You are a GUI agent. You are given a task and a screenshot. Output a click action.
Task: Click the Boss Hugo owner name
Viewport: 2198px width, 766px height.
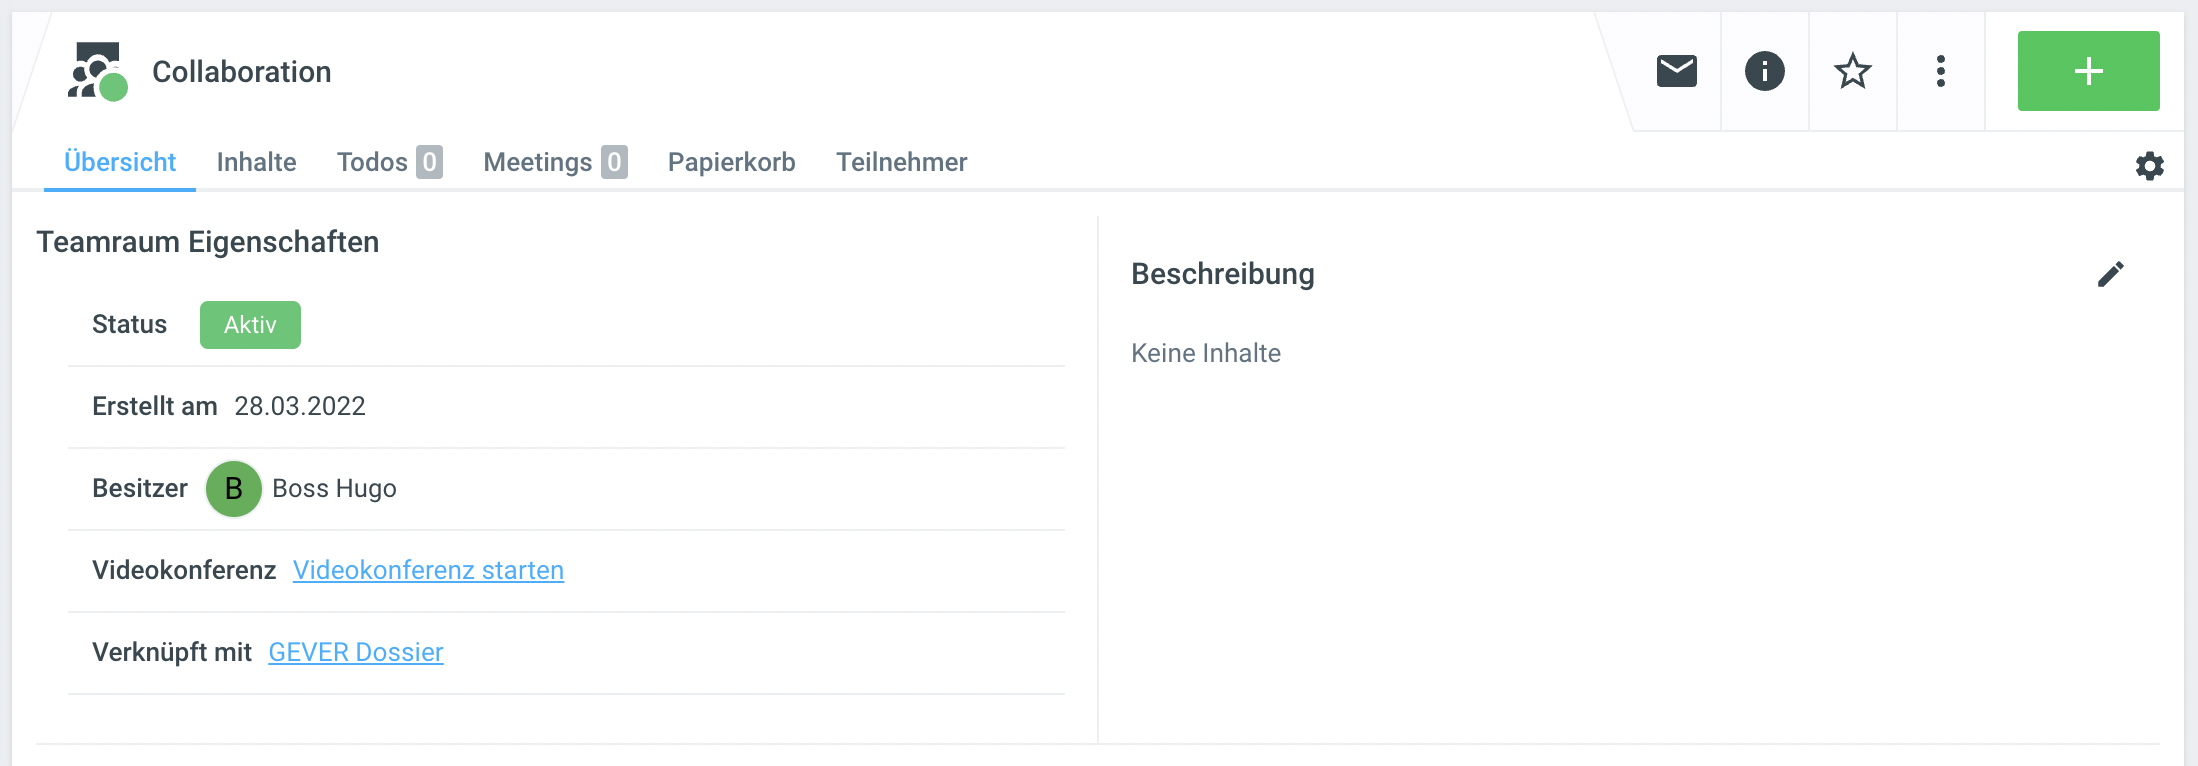pos(334,489)
